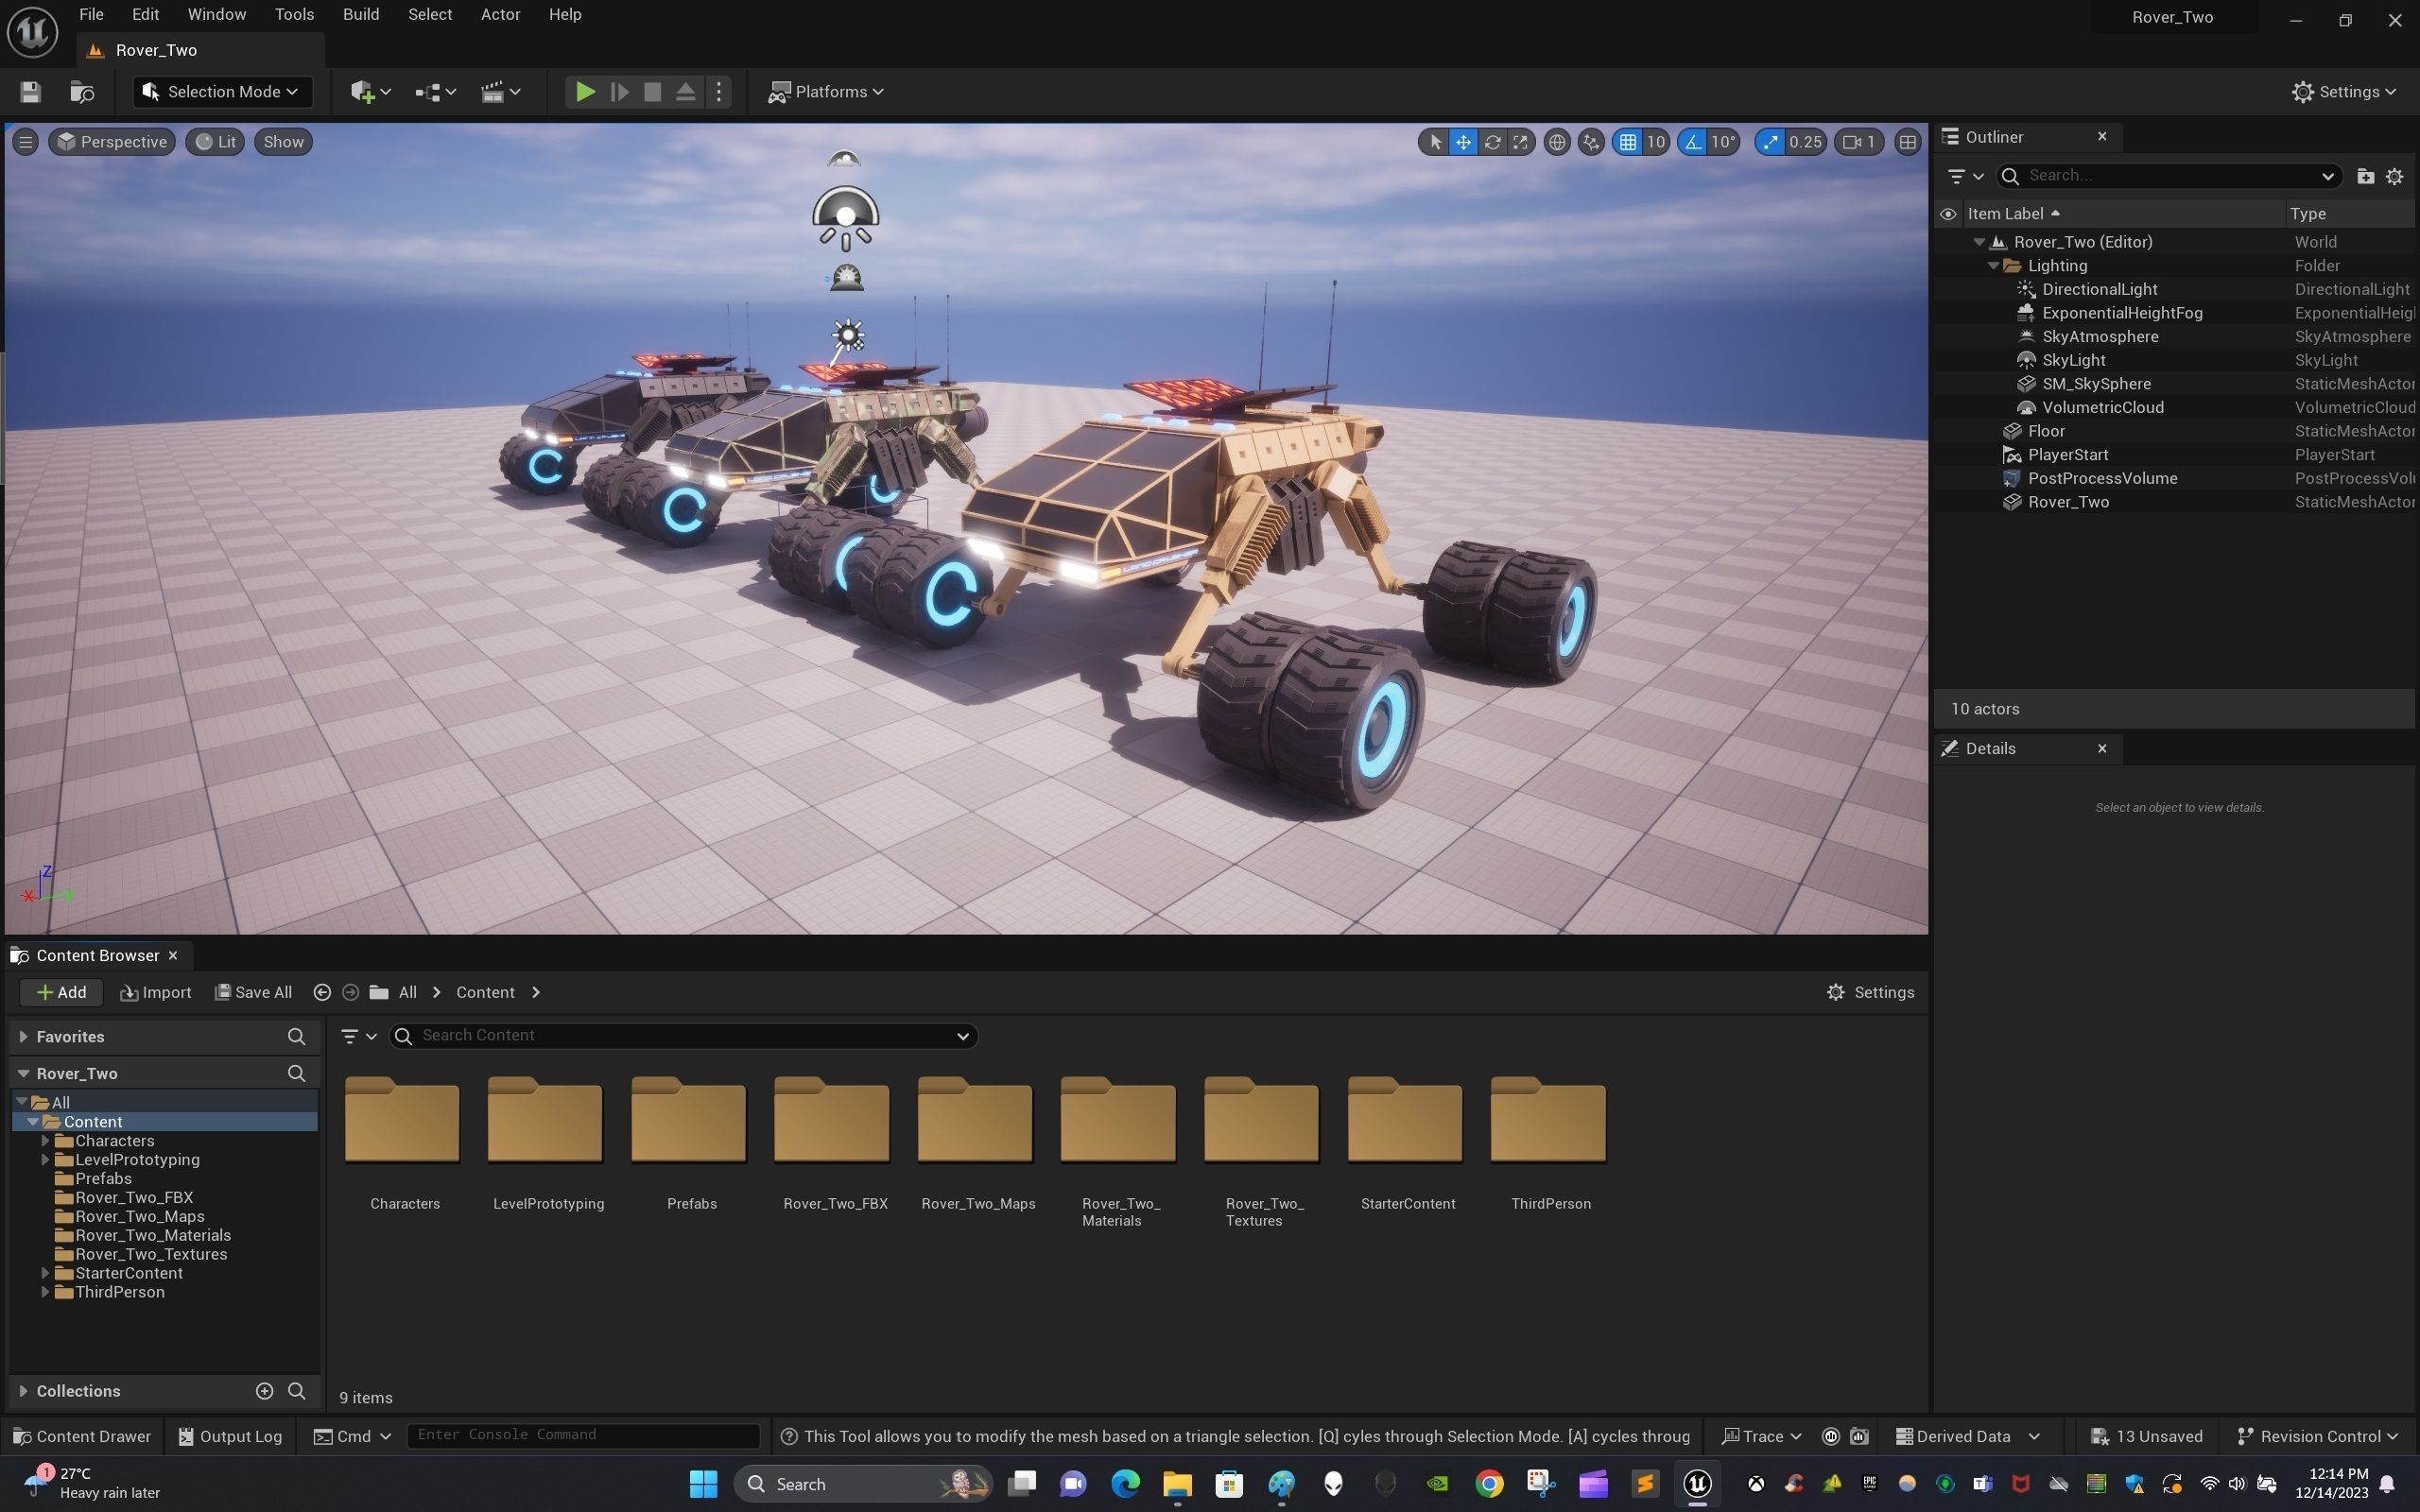2420x1512 pixels.
Task: Open viewport hamburger options menu
Action: pos(26,142)
